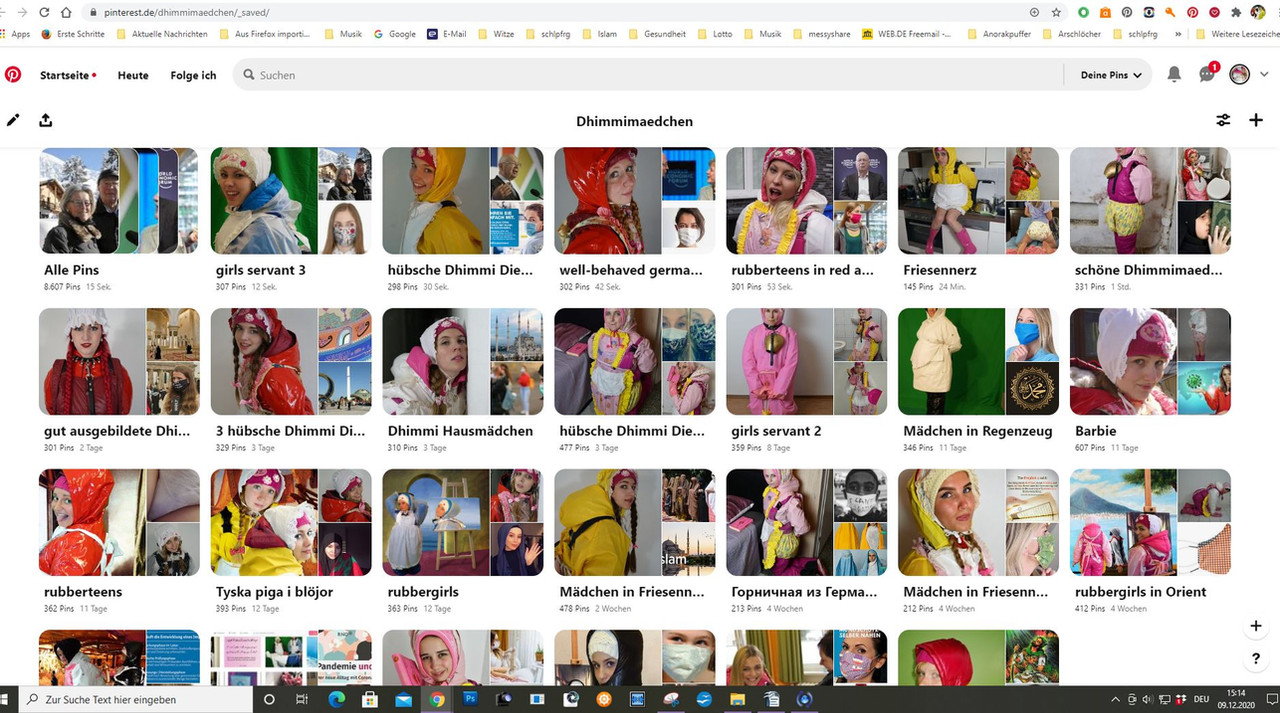This screenshot has width=1280, height=713.
Task: Open the Apps shortcut in bookmarks bar
Action: (x=16, y=34)
